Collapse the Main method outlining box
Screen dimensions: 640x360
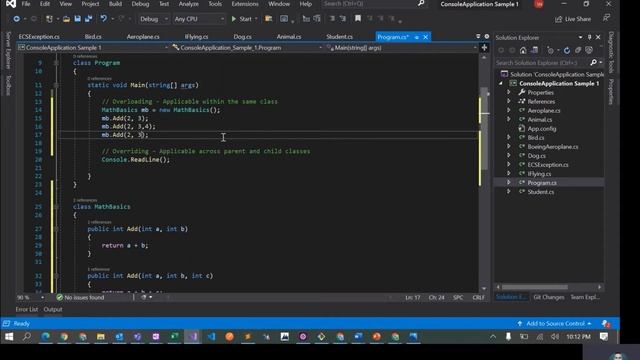(x=56, y=85)
